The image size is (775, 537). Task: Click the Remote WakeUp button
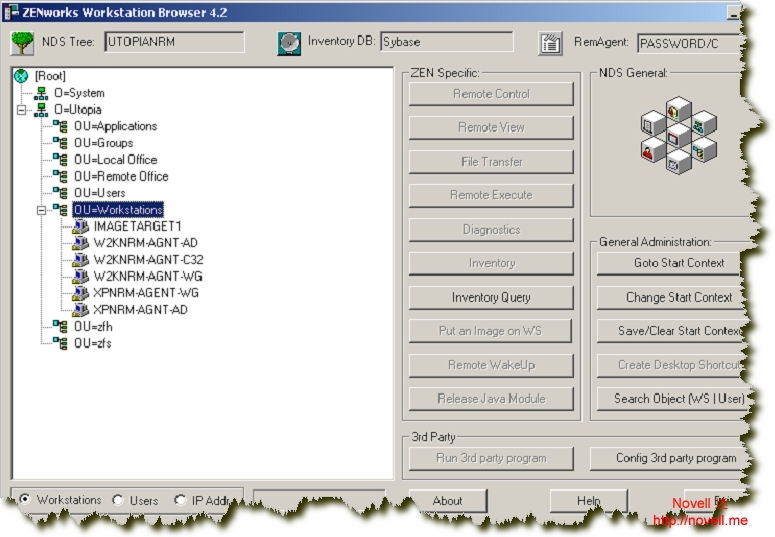(x=491, y=365)
